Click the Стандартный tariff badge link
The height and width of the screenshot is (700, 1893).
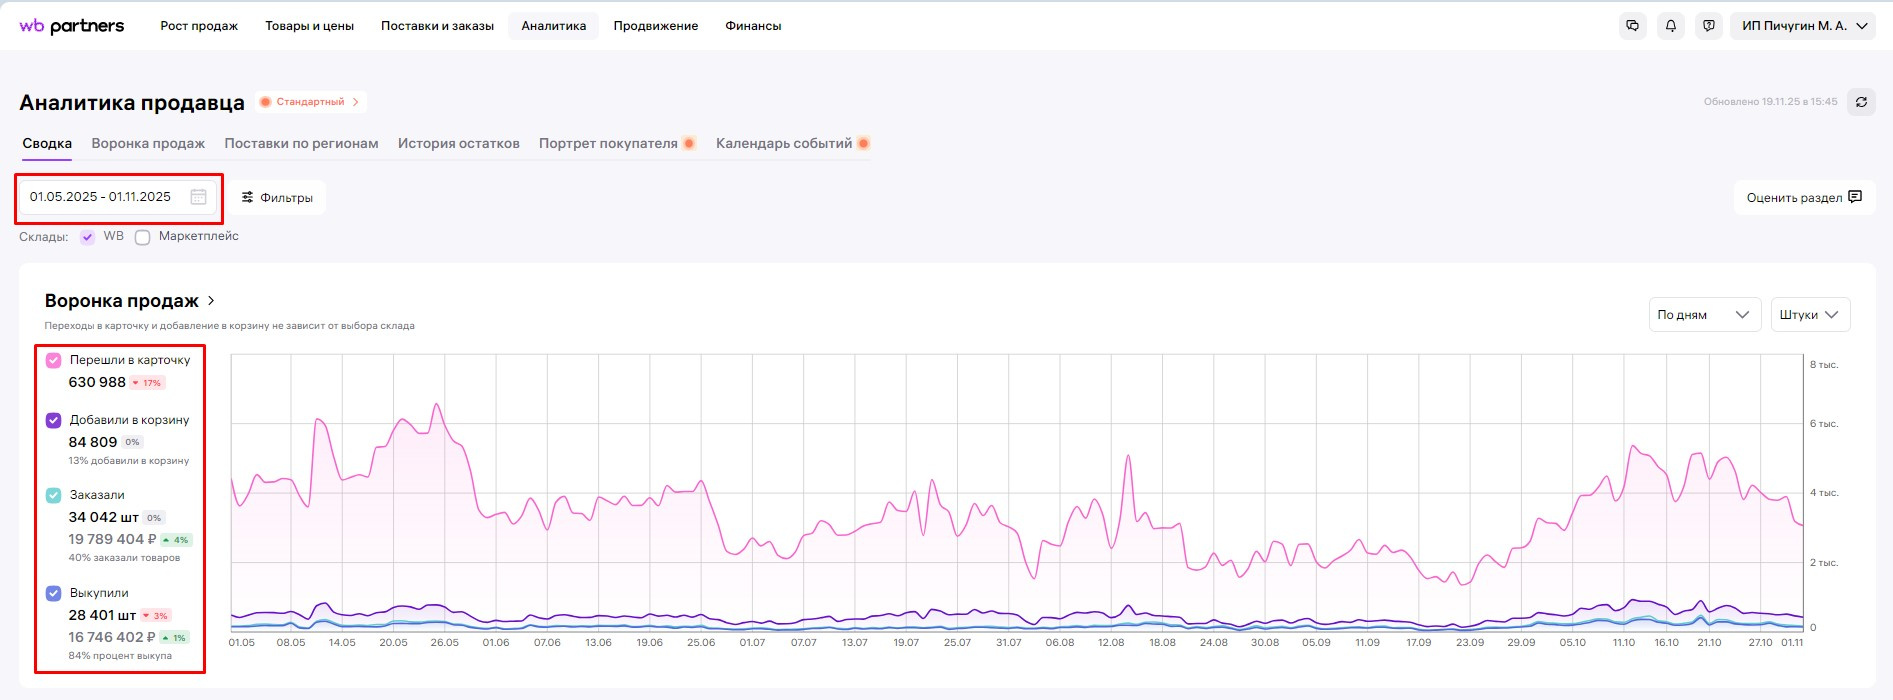click(x=311, y=102)
